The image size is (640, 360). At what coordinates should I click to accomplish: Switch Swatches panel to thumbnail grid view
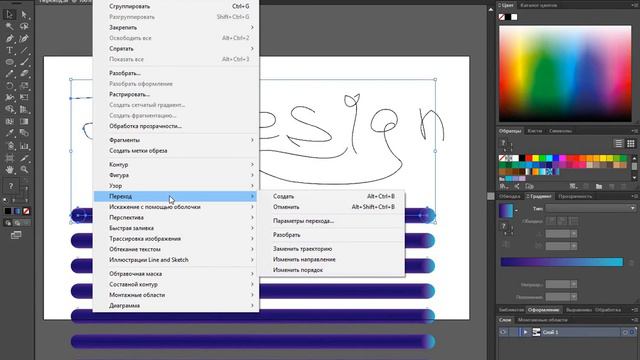tap(631, 143)
